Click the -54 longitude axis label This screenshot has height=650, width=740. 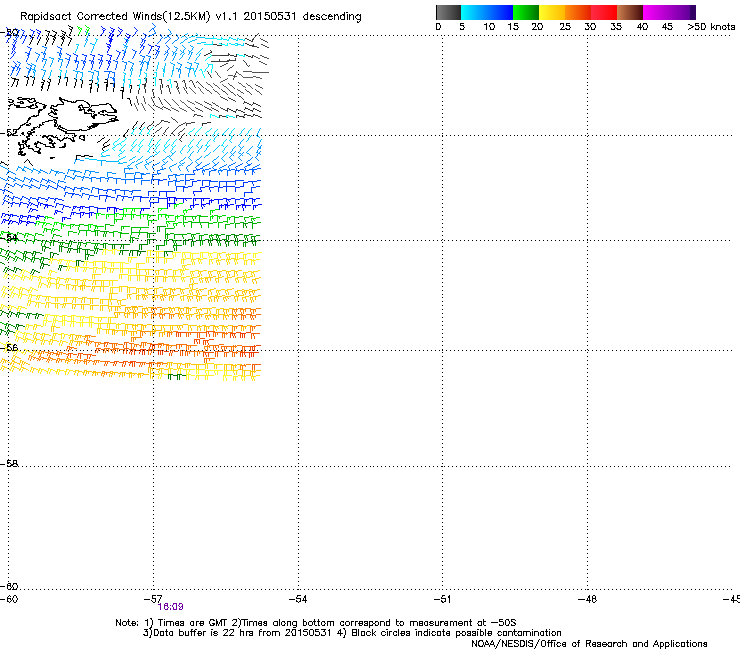coord(298,599)
